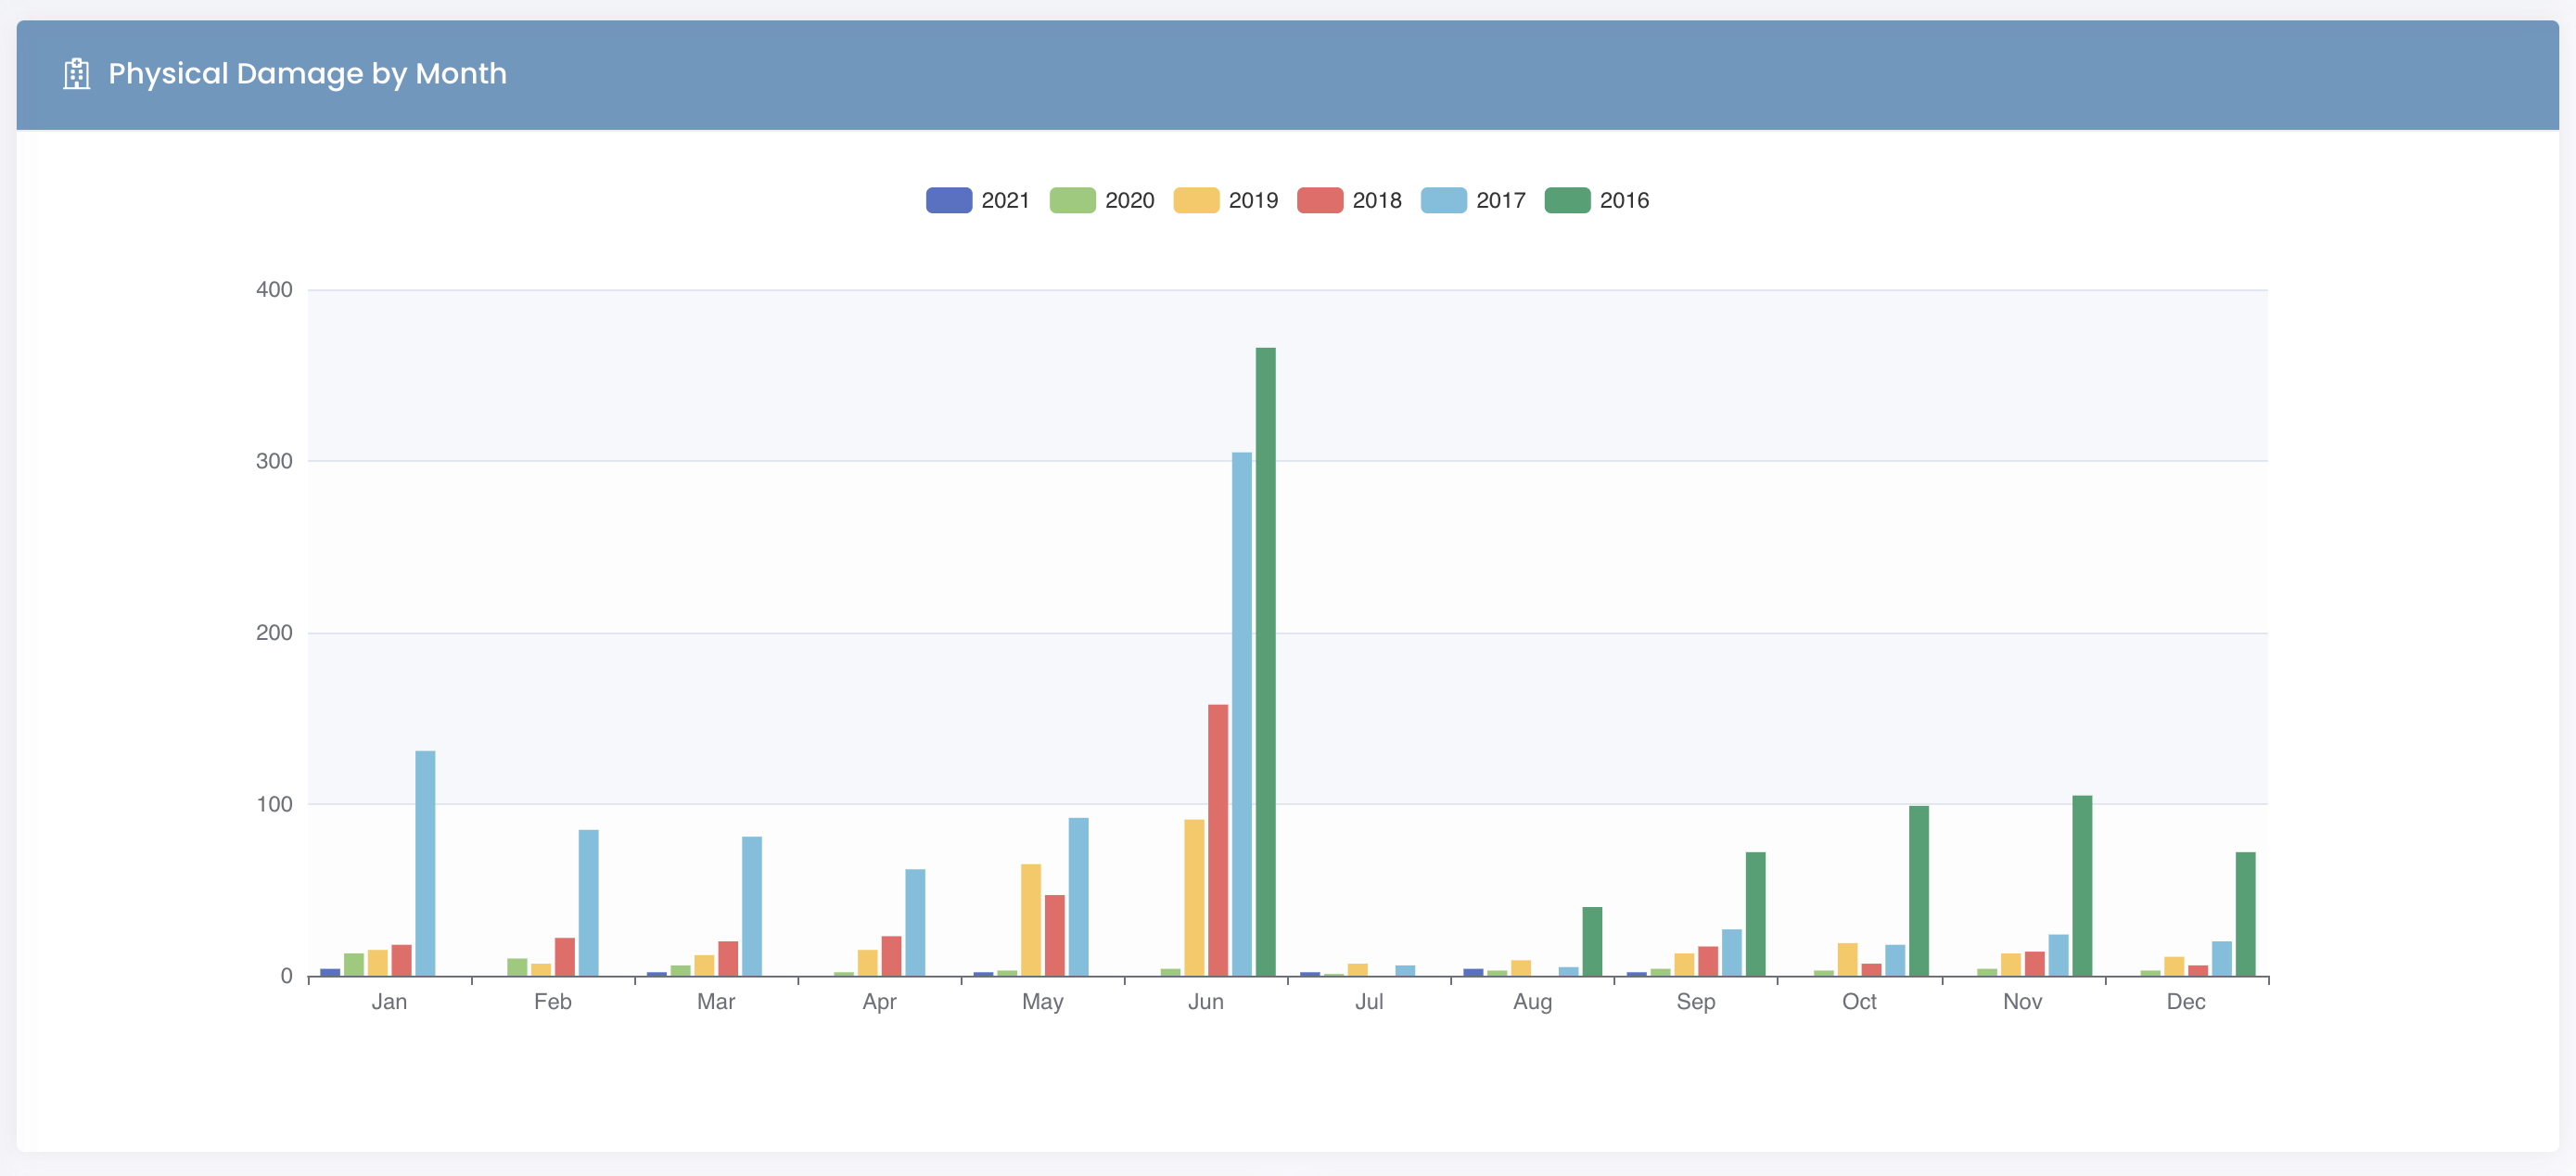Click the 300 y-axis value
This screenshot has width=2576, height=1176.
tap(274, 461)
